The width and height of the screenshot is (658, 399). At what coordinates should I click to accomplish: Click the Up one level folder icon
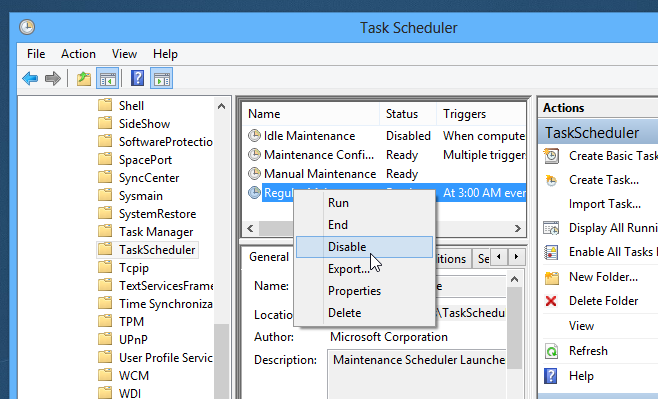(84, 78)
